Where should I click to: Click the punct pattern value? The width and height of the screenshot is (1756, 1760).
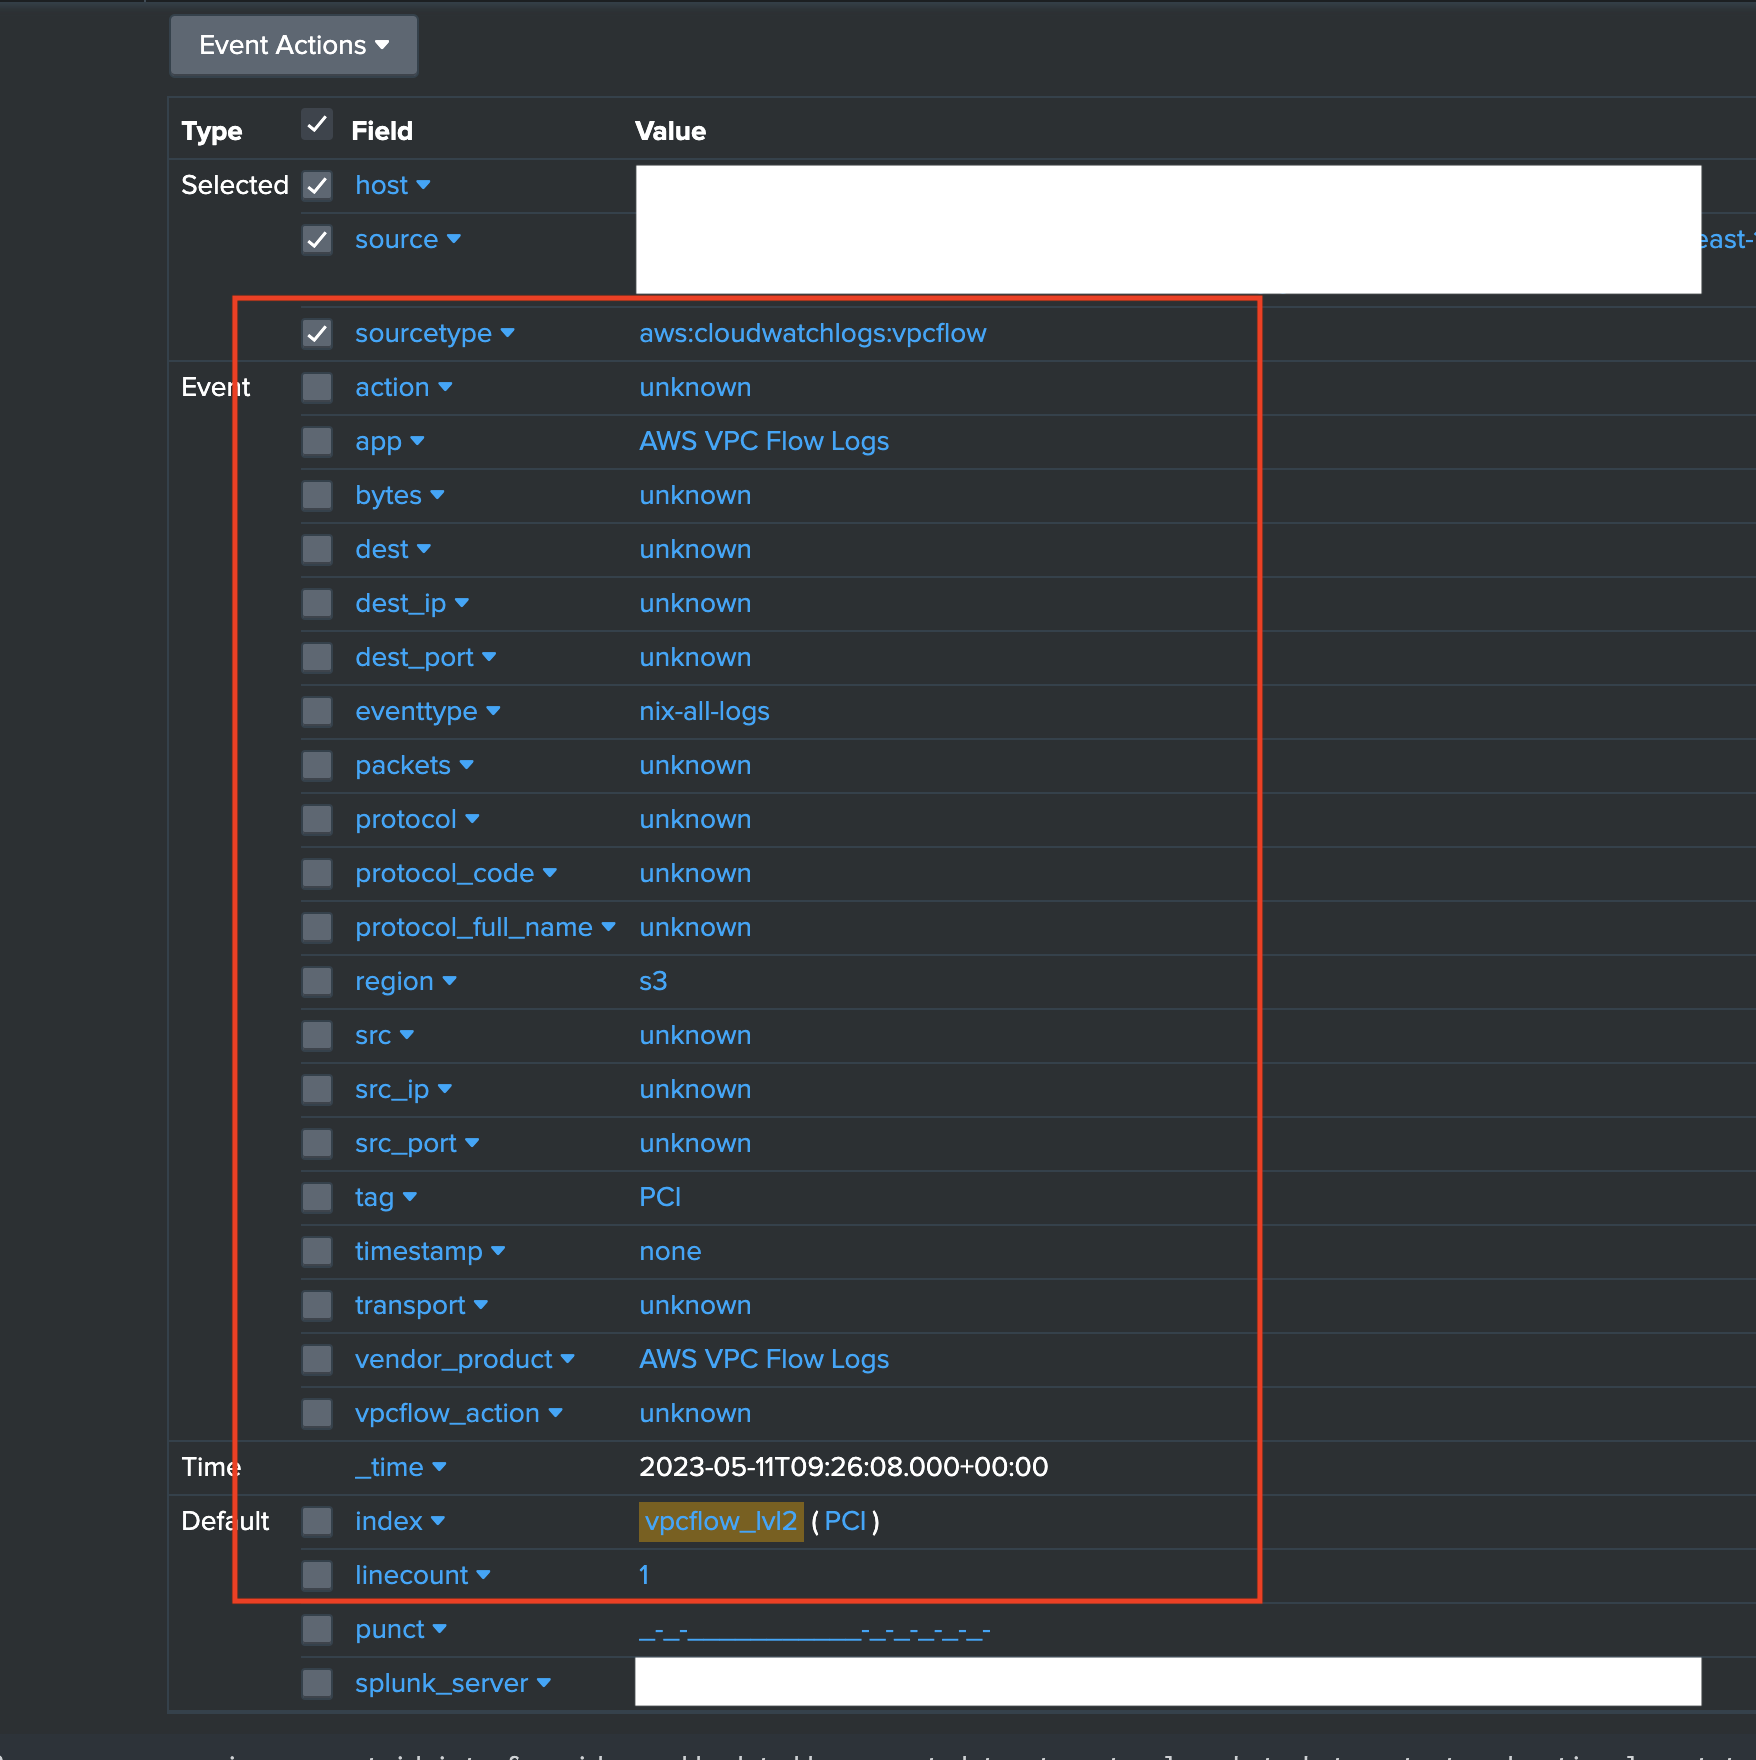coord(814,1632)
